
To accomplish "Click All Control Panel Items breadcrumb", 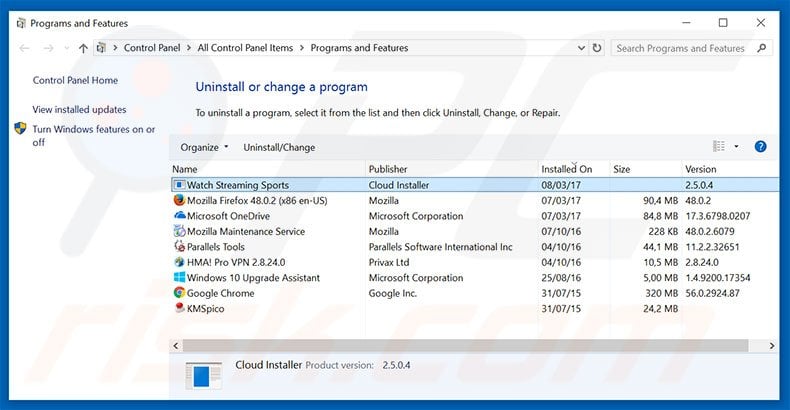I will pyautogui.click(x=245, y=48).
